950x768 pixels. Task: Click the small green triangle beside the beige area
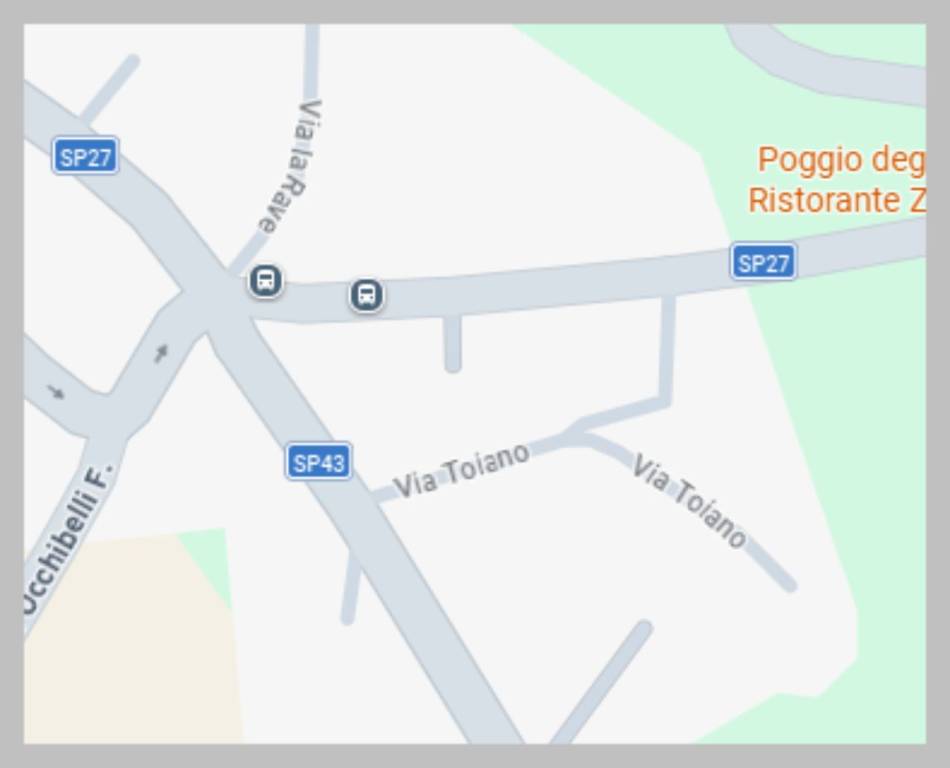(209, 560)
